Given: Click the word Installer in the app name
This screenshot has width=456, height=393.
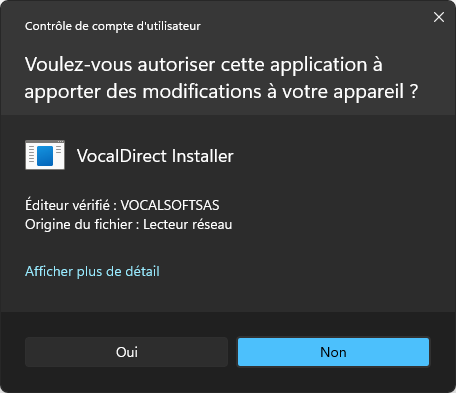Looking at the screenshot, I should coord(202,156).
